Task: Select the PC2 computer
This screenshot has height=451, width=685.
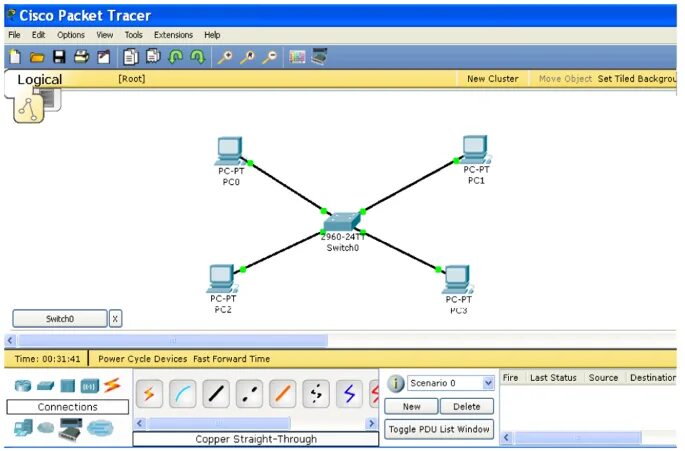Action: pyautogui.click(x=222, y=279)
